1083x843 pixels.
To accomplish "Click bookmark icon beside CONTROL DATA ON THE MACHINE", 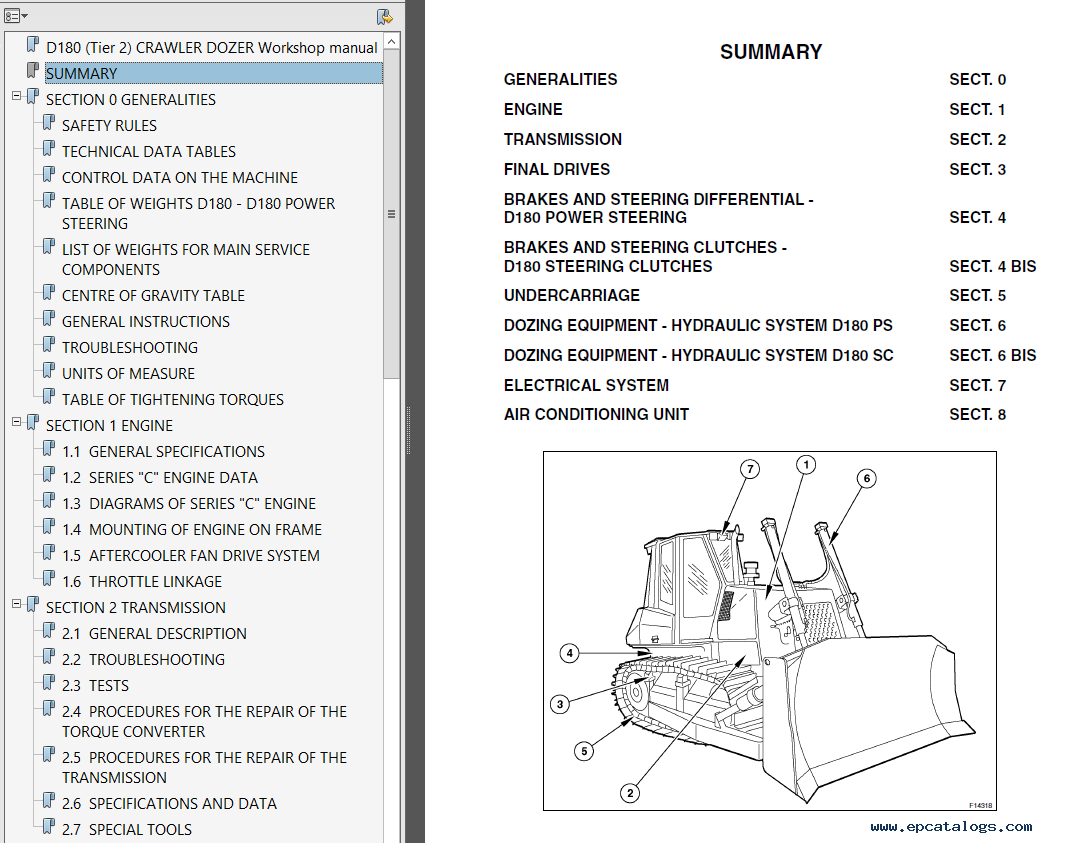I will click(48, 175).
